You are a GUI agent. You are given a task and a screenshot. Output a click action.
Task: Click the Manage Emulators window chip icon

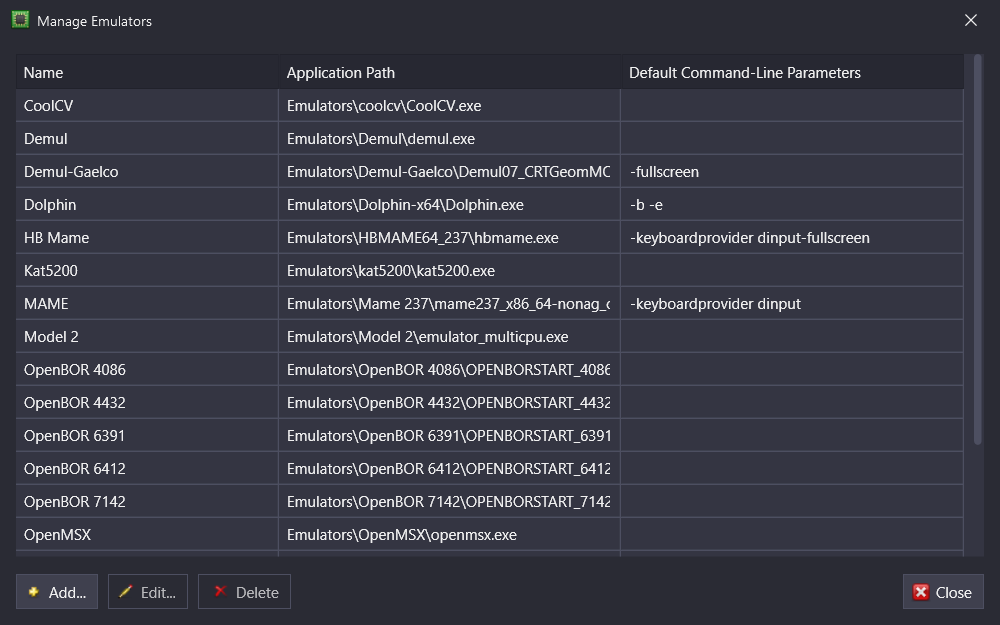[x=20, y=20]
